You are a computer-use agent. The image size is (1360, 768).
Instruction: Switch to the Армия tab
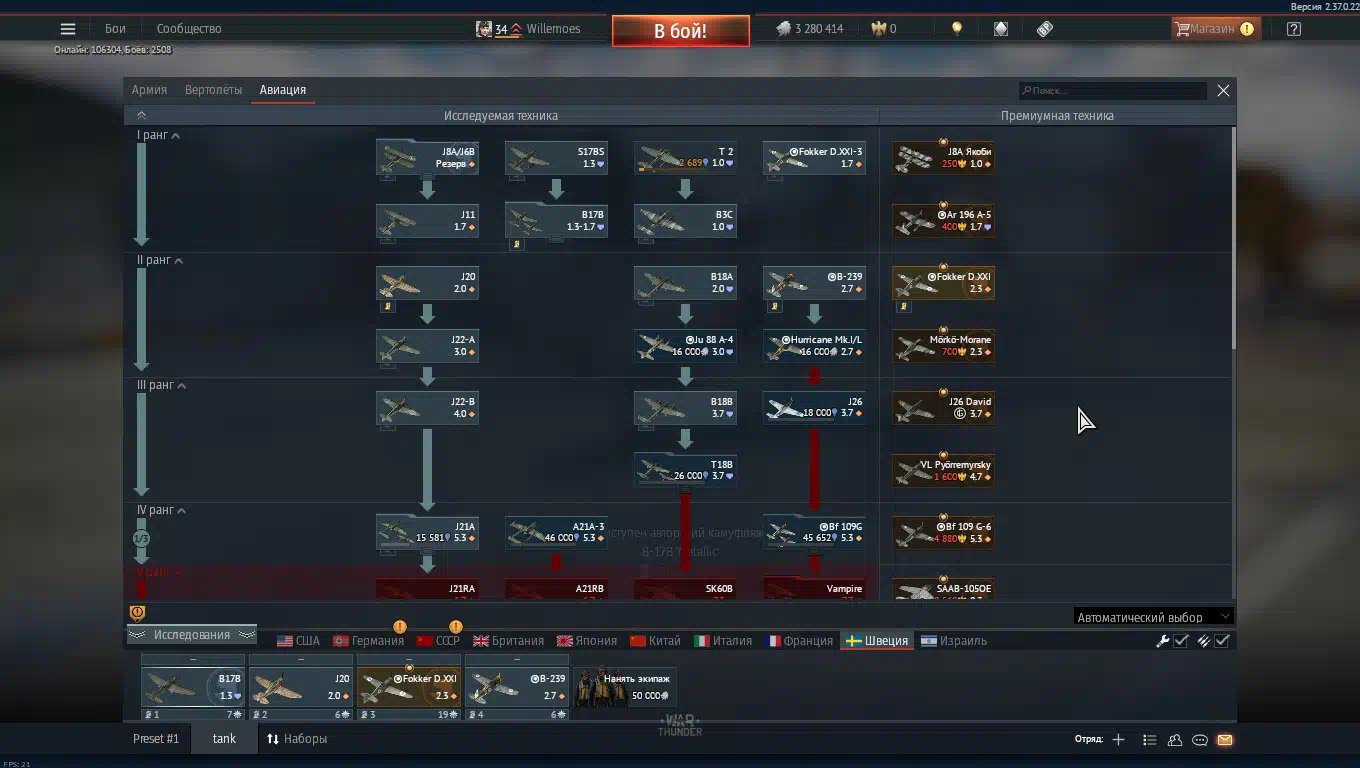149,90
